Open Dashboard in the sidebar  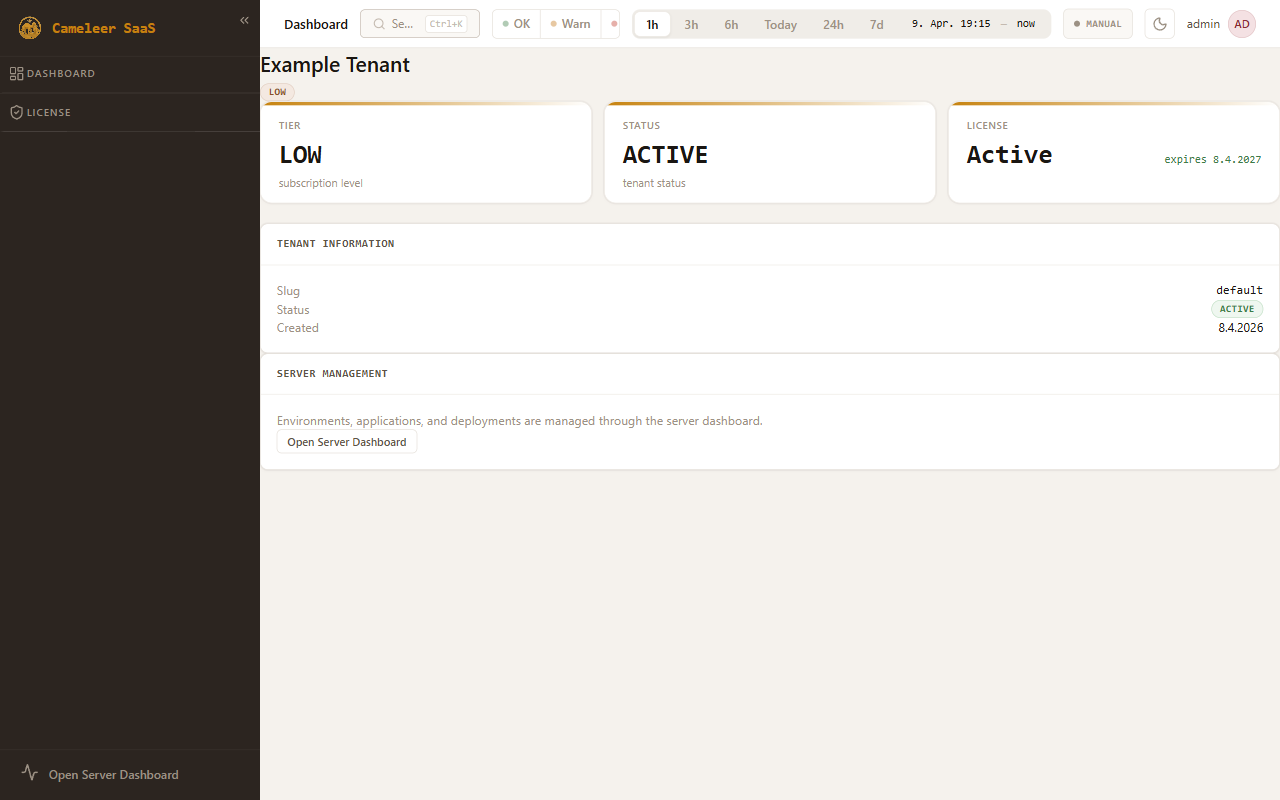61,74
